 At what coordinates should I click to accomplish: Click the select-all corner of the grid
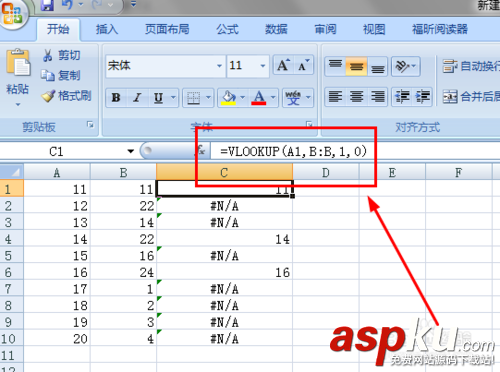(12, 172)
